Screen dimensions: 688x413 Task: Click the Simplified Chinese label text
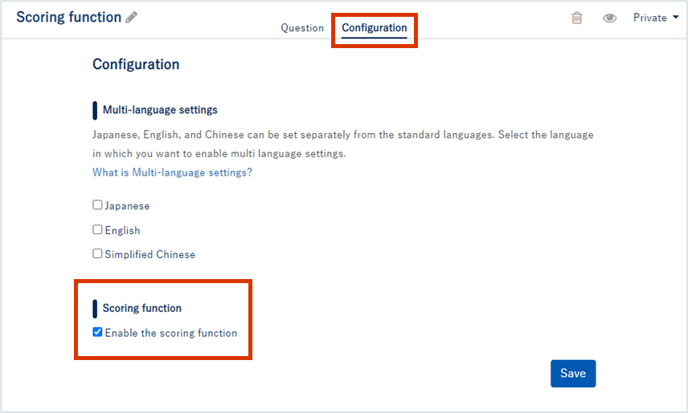coord(150,255)
